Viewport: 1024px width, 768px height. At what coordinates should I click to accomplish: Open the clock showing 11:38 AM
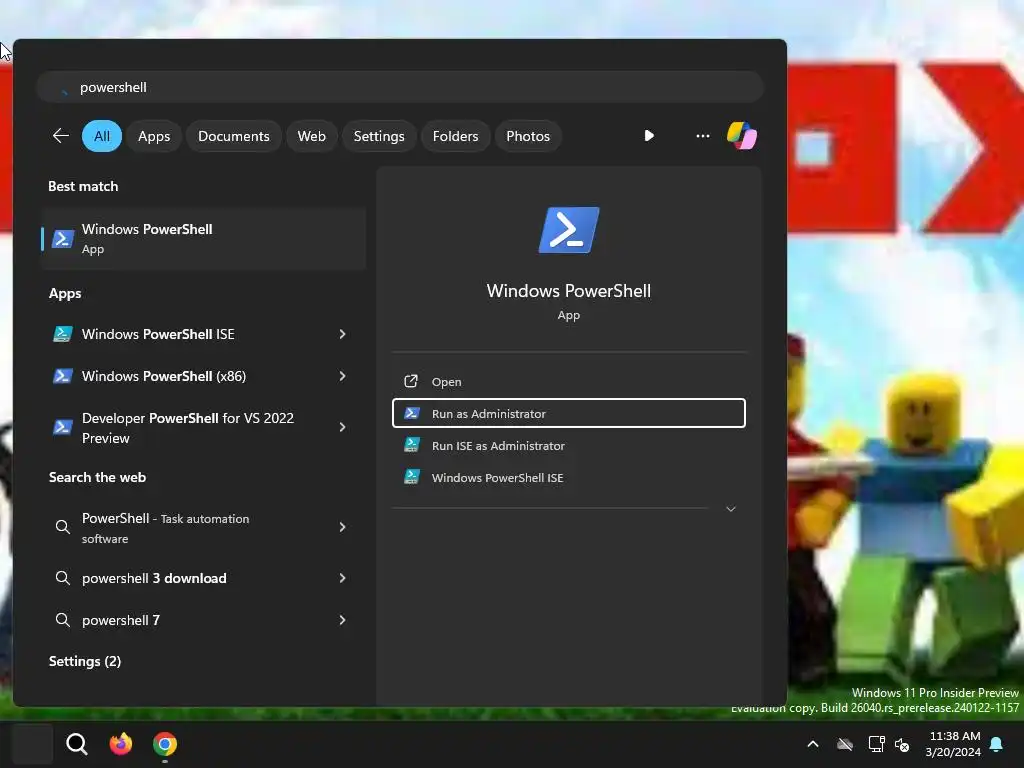click(x=953, y=744)
